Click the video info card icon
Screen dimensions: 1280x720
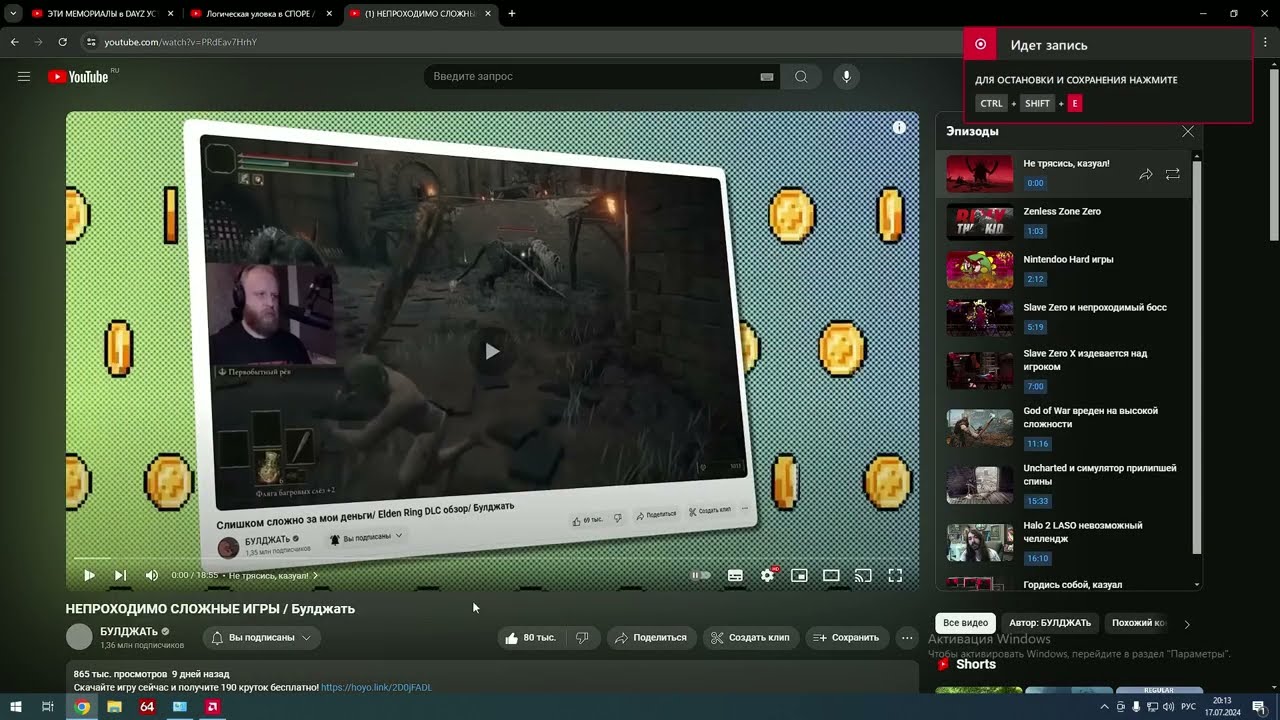899,127
